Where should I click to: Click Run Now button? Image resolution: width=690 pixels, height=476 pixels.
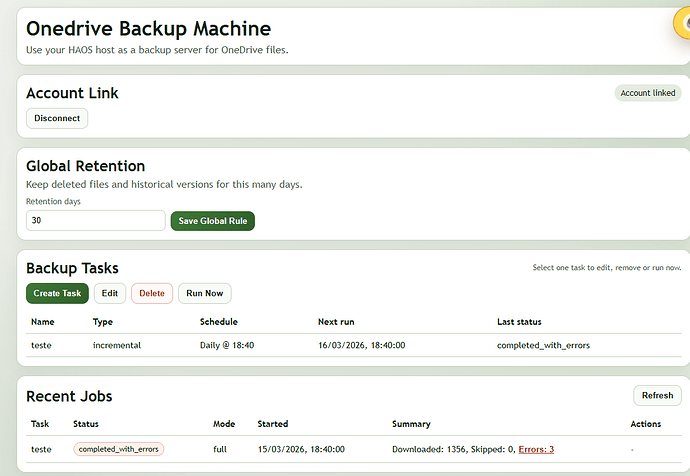click(205, 293)
